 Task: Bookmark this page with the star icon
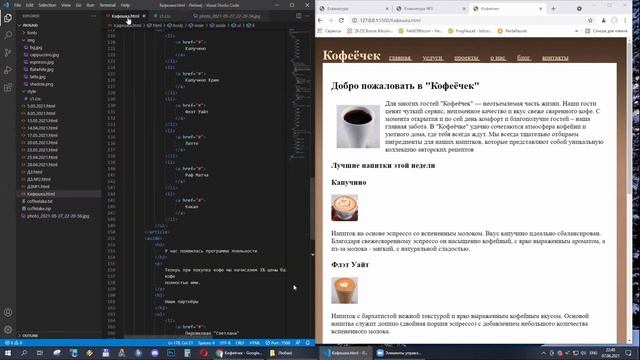pos(590,20)
